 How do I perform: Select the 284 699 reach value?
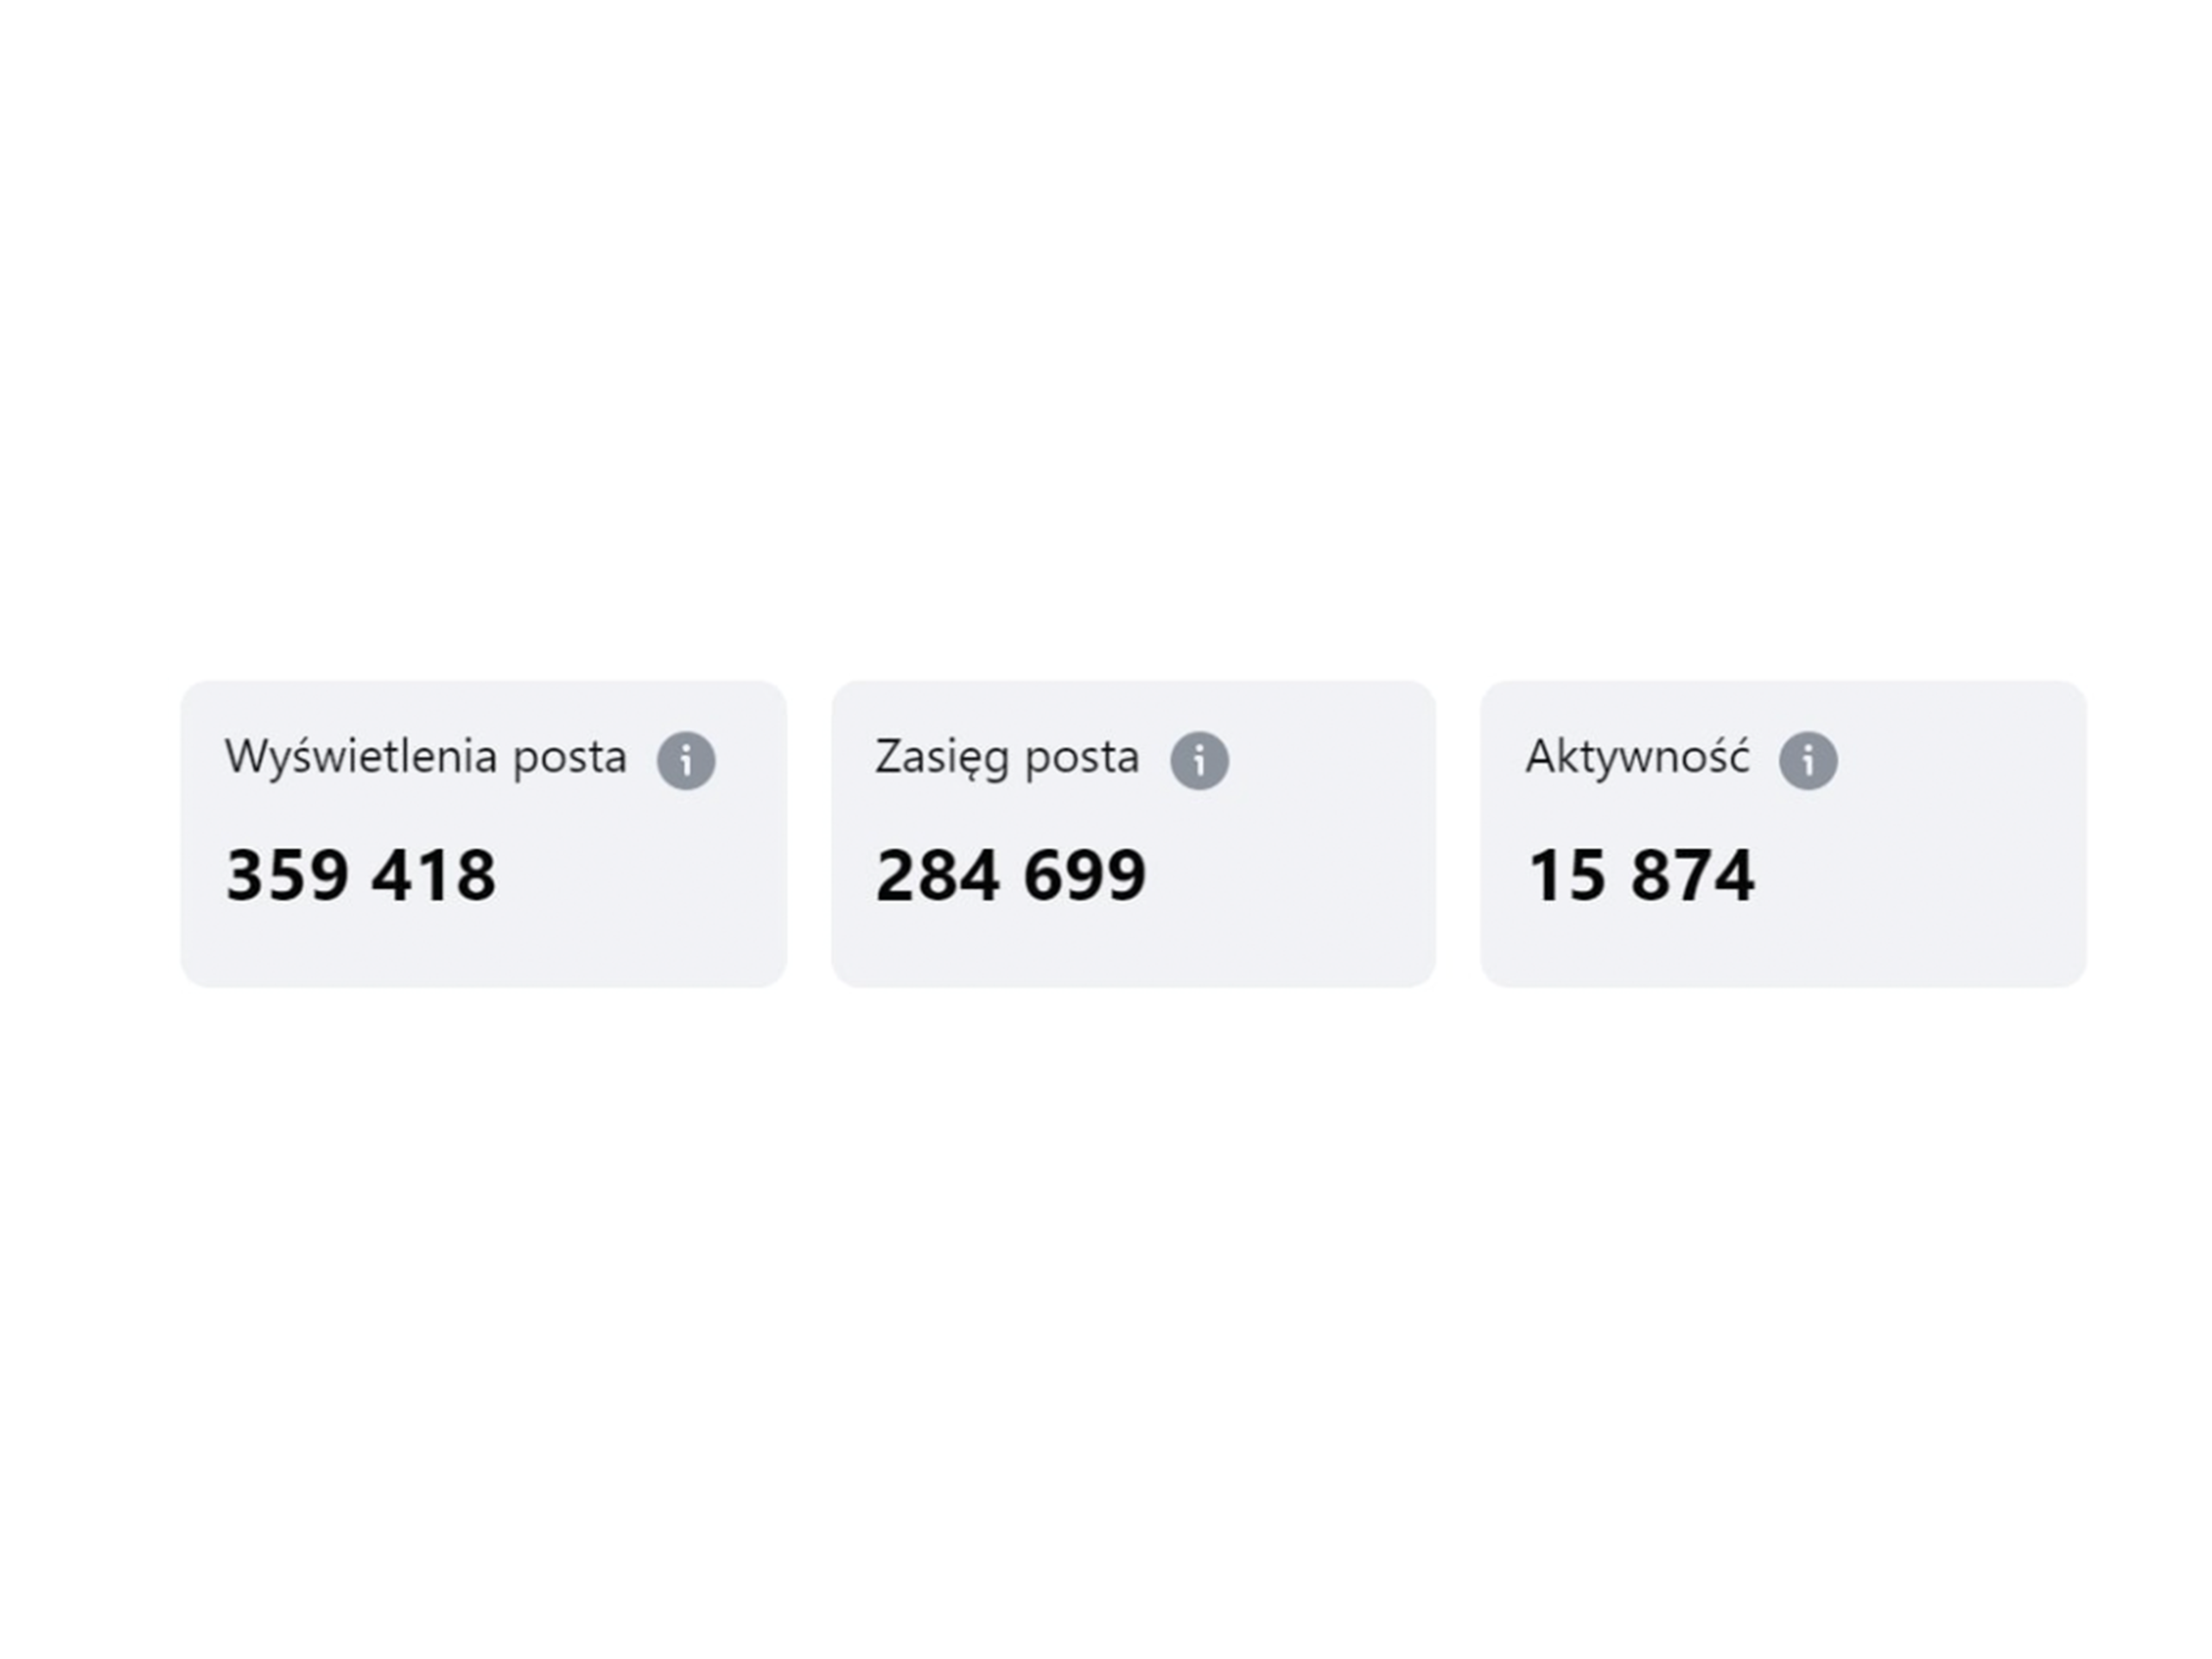1010,875
